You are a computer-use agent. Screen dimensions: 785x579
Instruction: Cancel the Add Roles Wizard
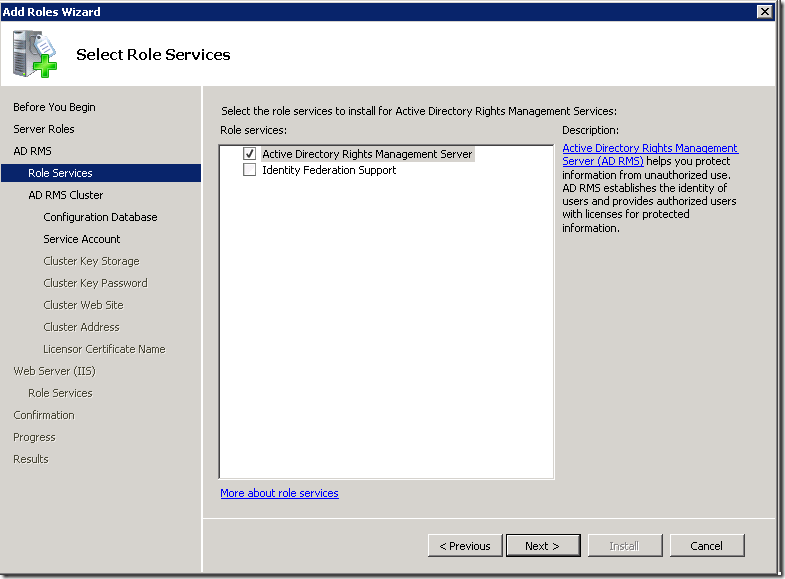click(707, 545)
